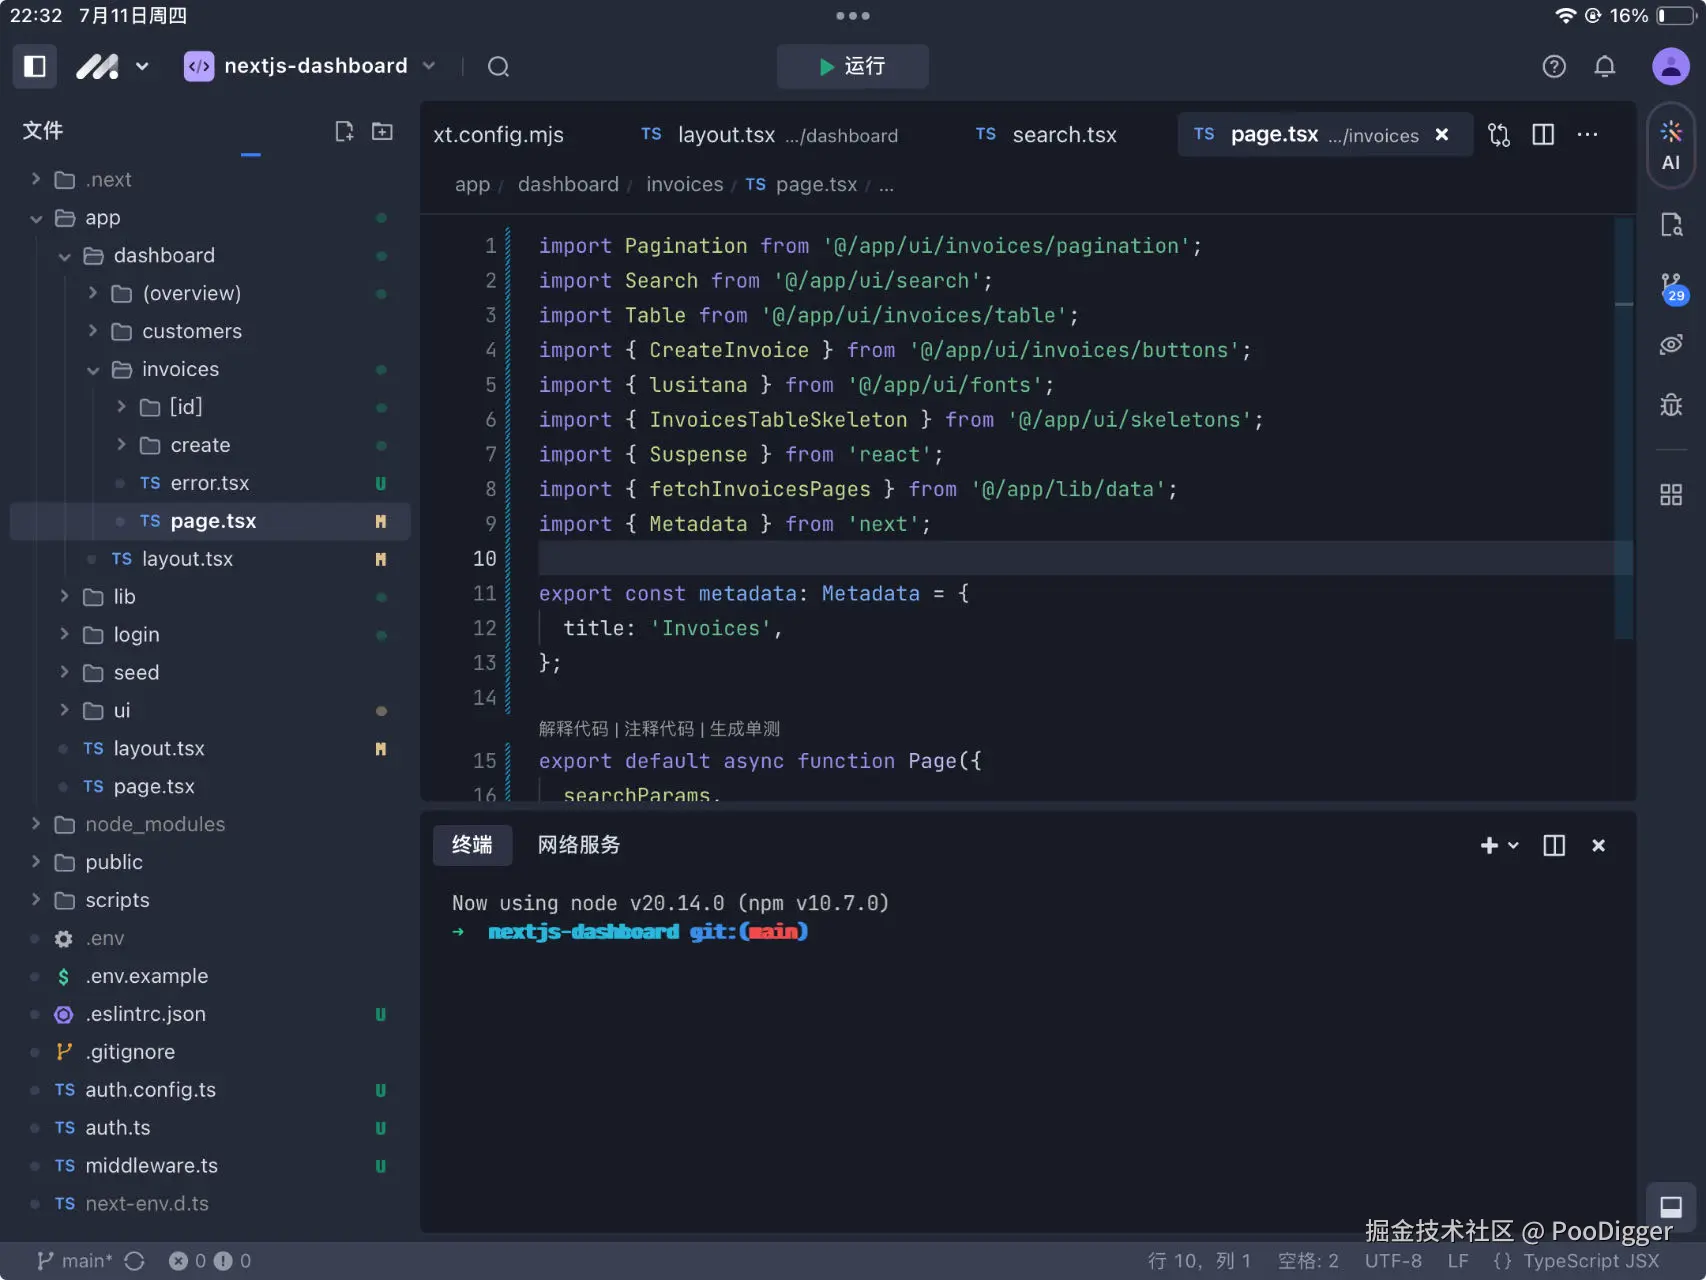Open notifications bell
This screenshot has height=1280, width=1706.
tap(1604, 67)
